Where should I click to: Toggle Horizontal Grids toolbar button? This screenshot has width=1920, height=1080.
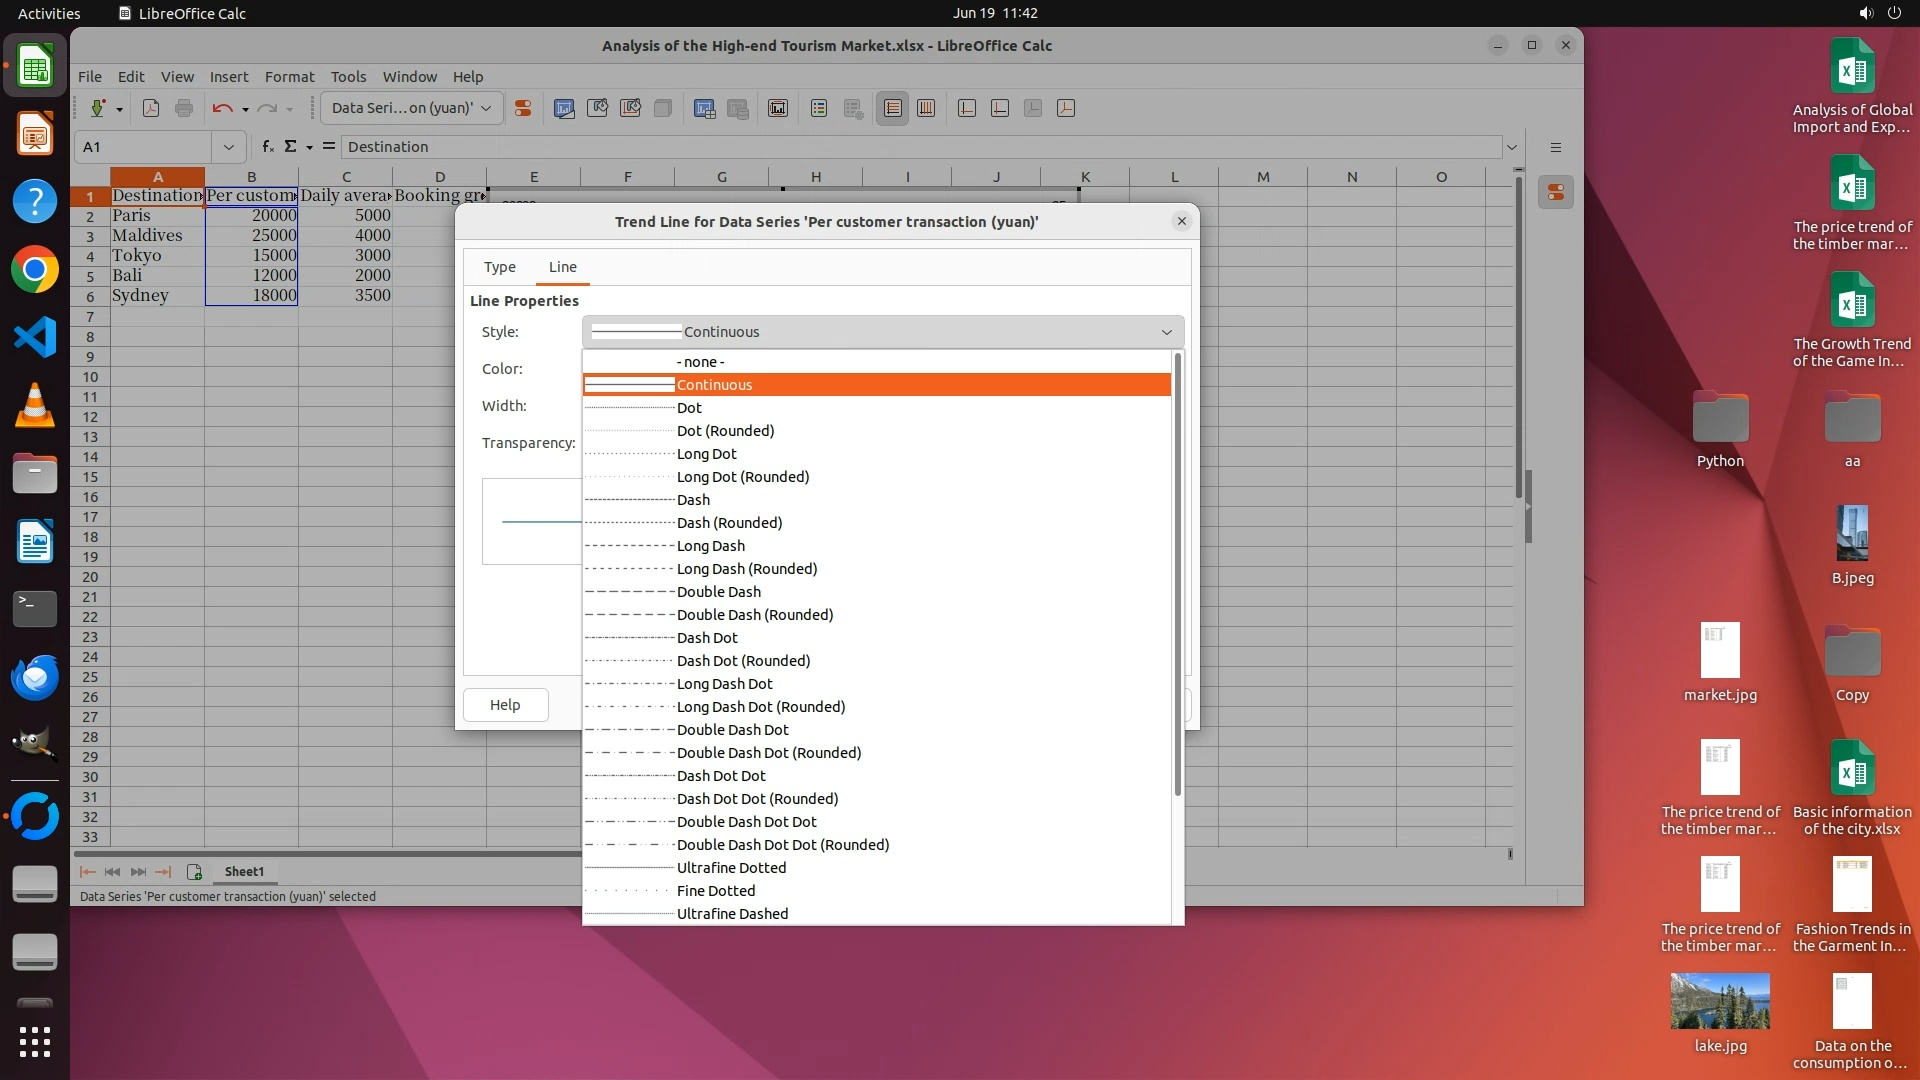click(x=892, y=108)
